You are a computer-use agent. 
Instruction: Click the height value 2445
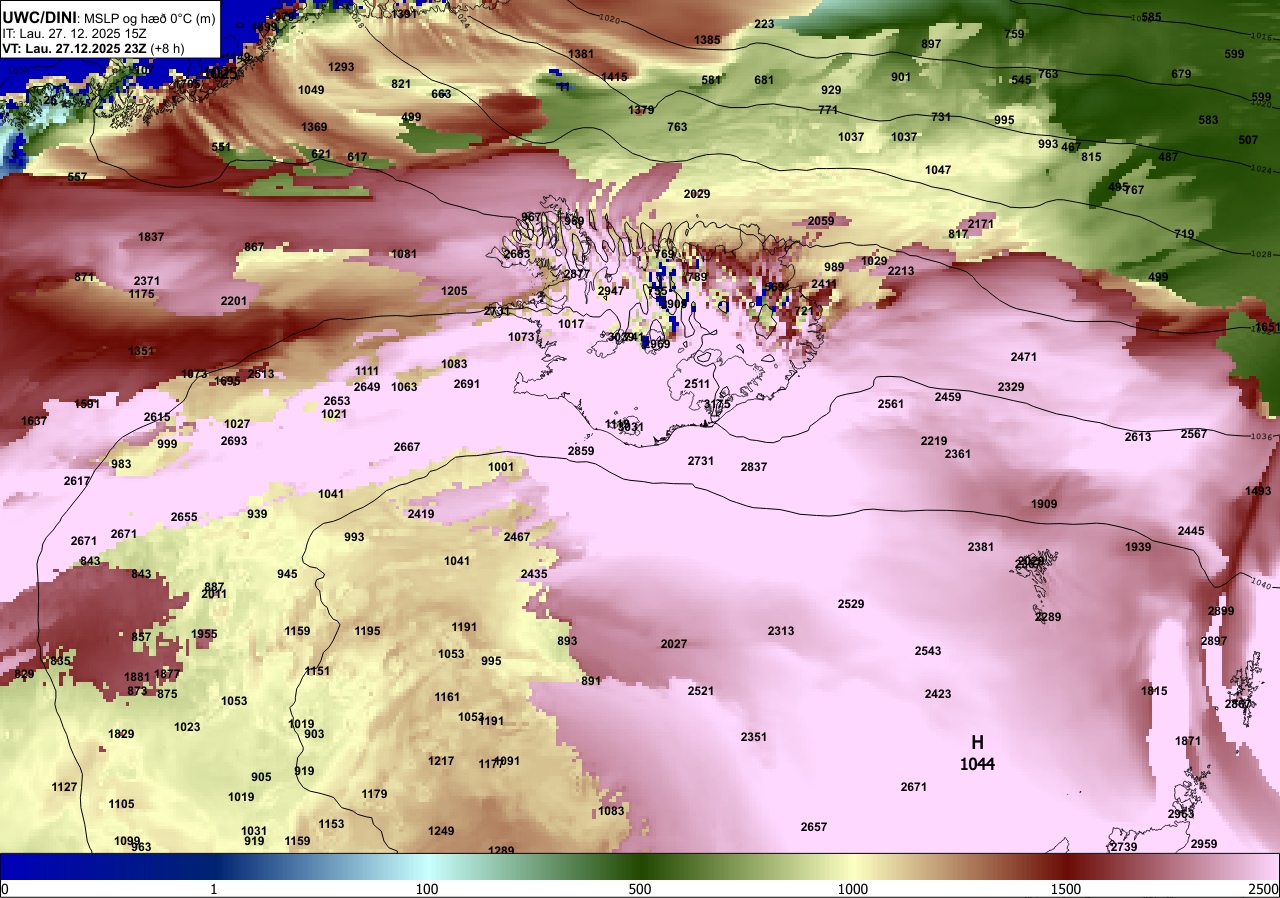coord(1191,531)
